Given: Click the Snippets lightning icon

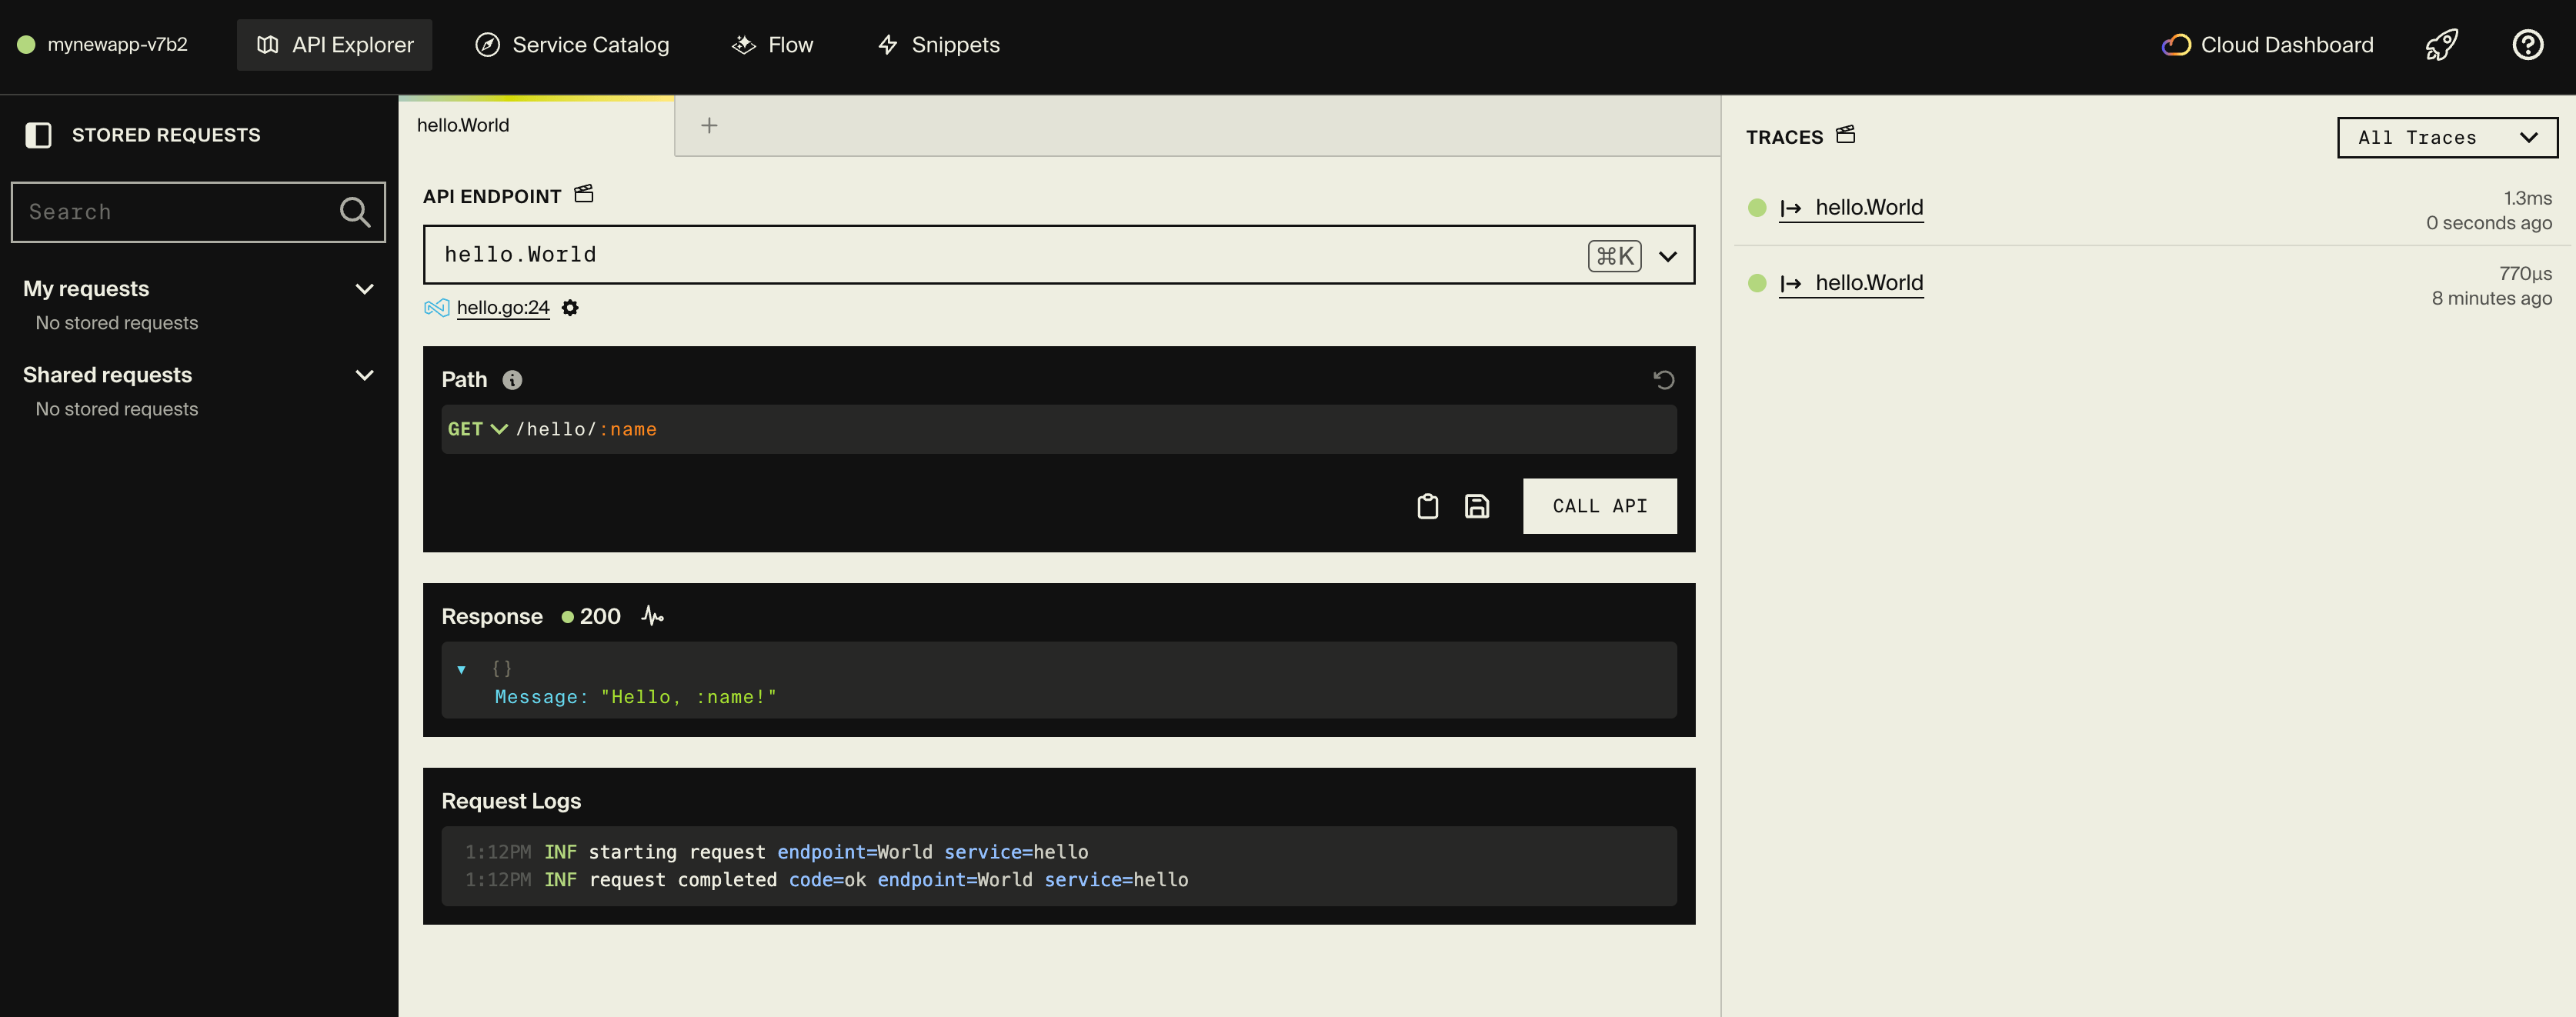Looking at the screenshot, I should (x=887, y=45).
